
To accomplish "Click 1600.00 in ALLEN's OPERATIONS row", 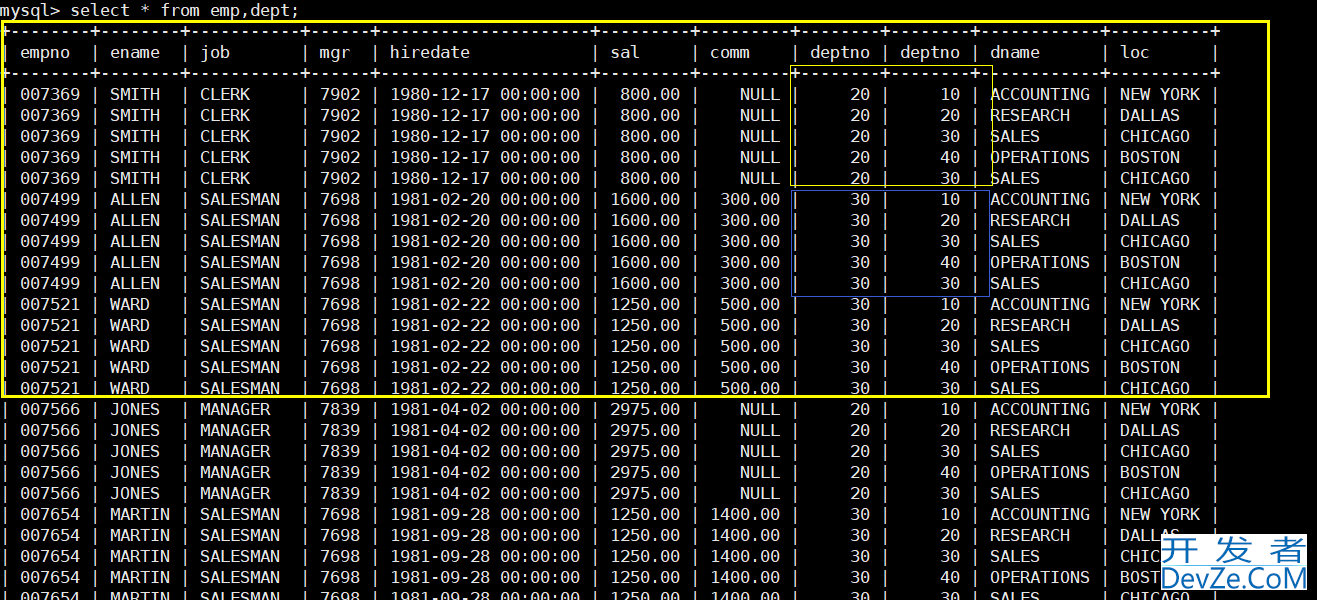I will tap(645, 262).
